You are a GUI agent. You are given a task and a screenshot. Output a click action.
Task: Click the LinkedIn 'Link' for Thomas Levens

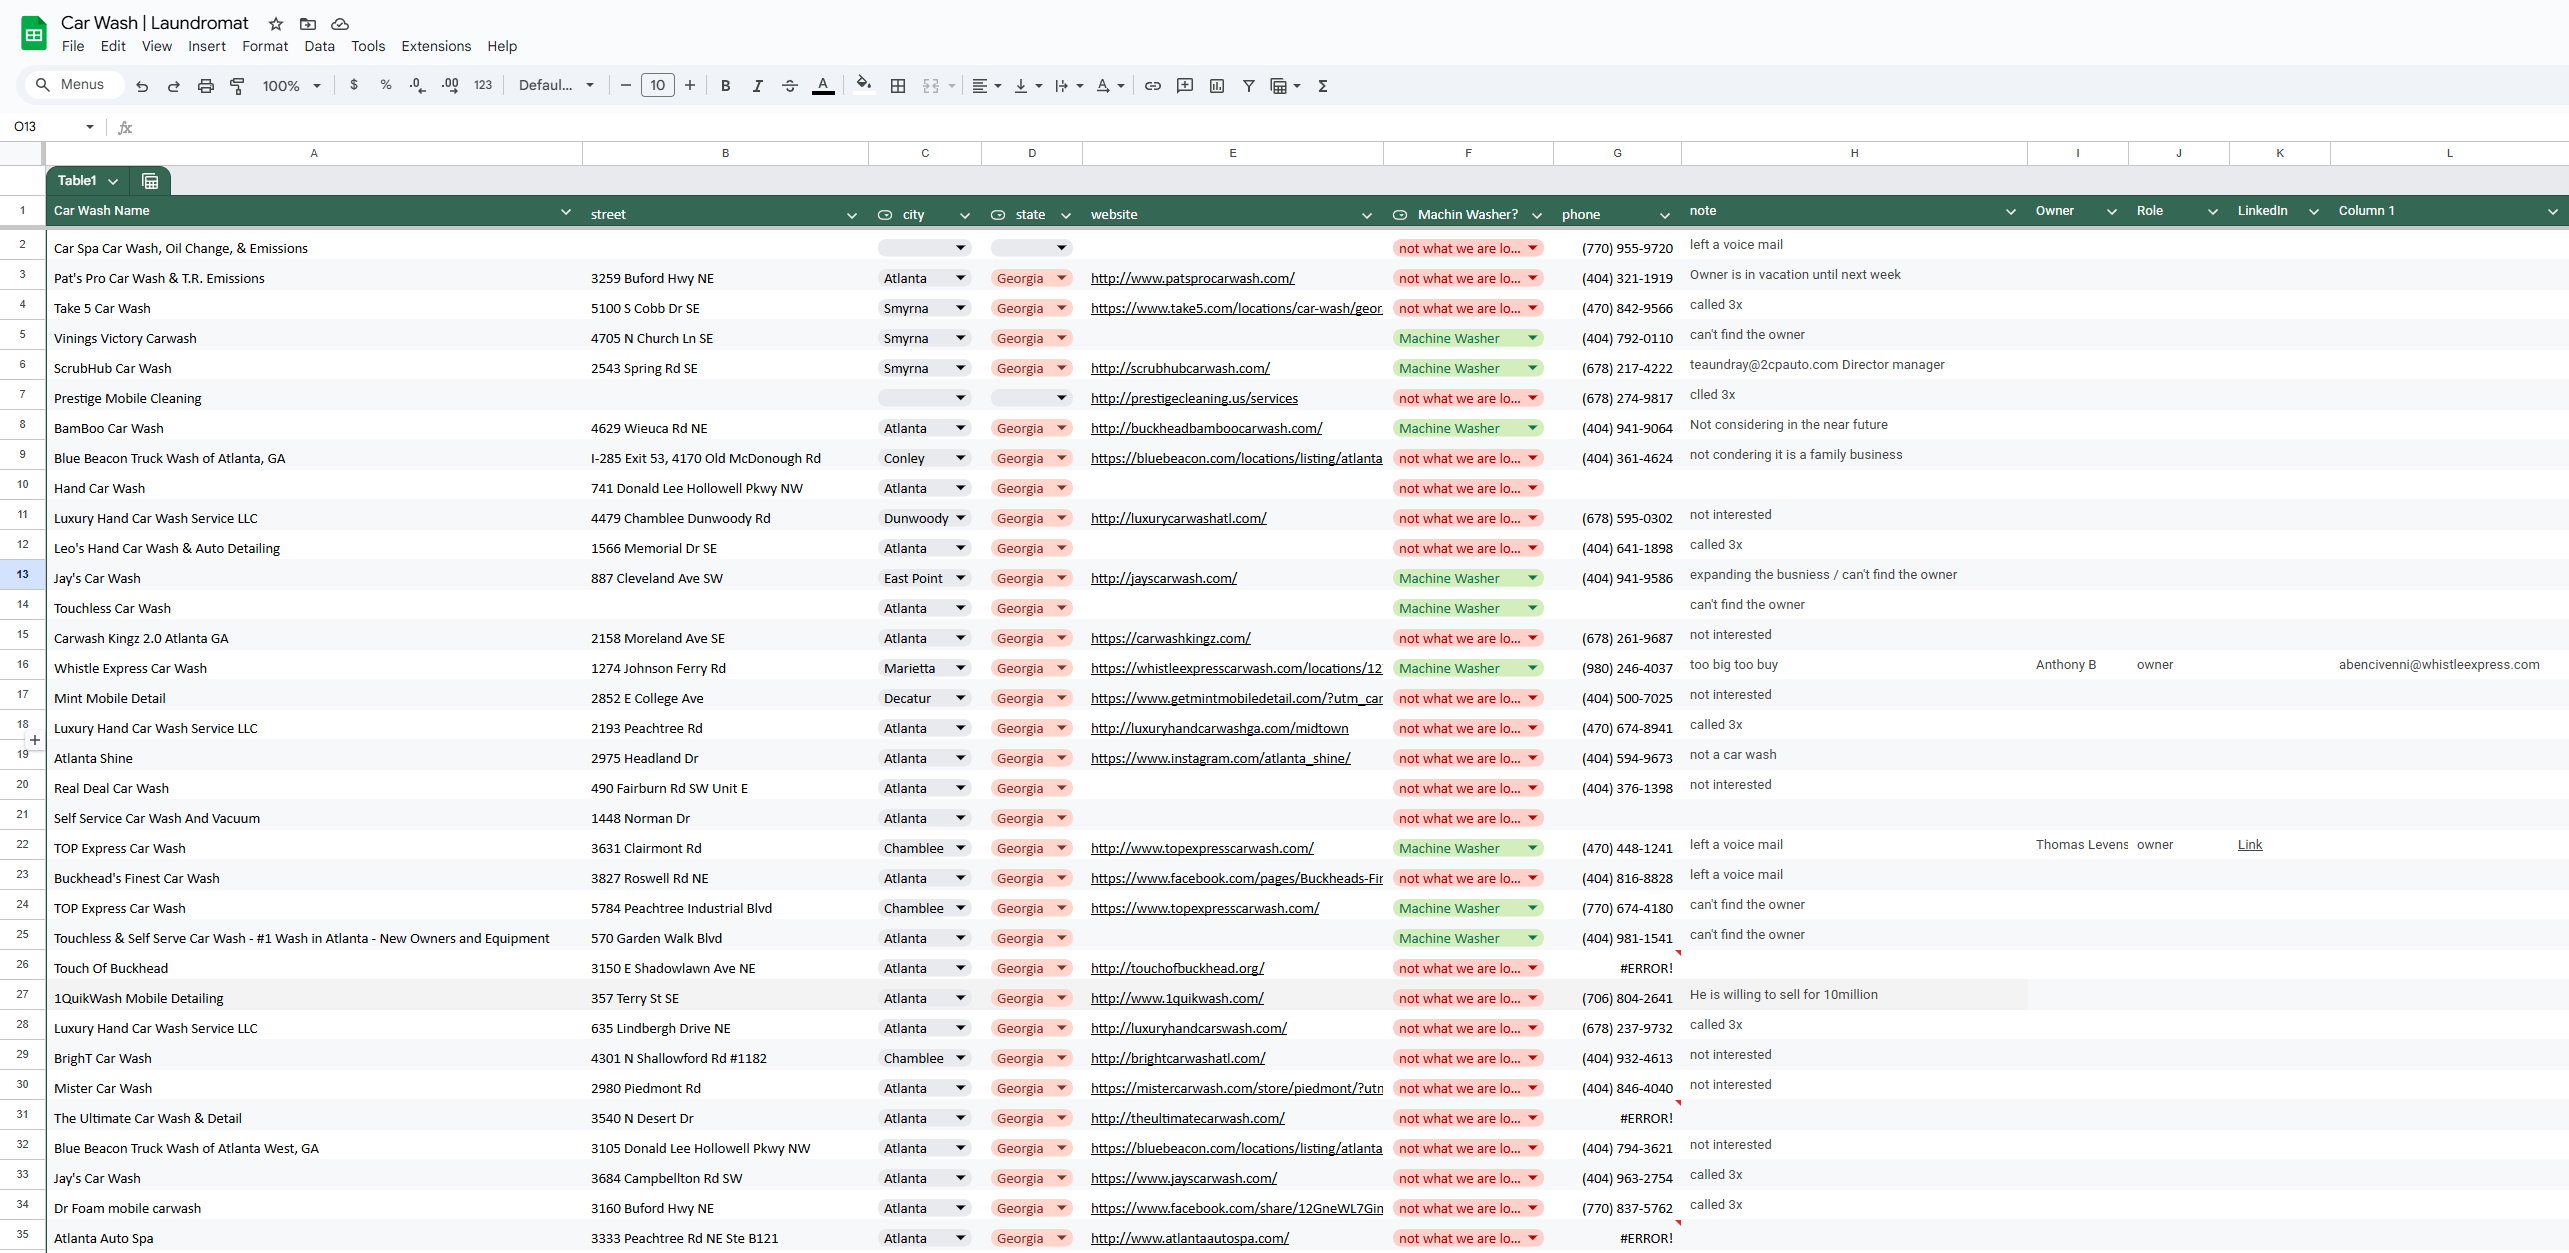2250,845
